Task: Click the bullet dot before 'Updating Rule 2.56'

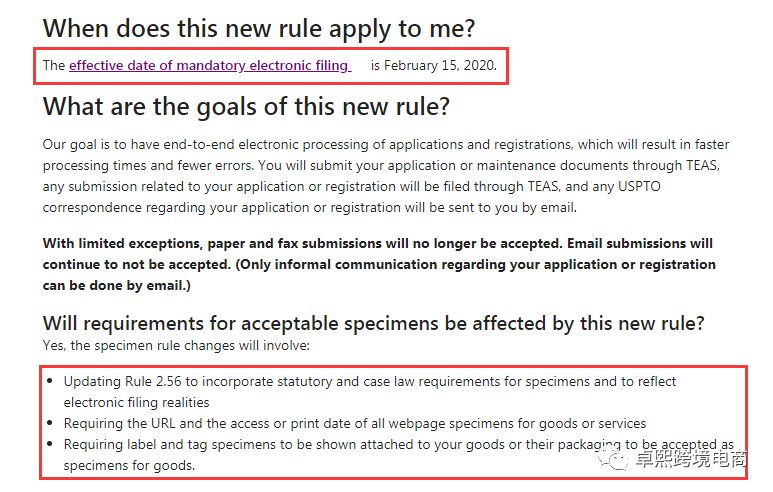Action: point(51,382)
